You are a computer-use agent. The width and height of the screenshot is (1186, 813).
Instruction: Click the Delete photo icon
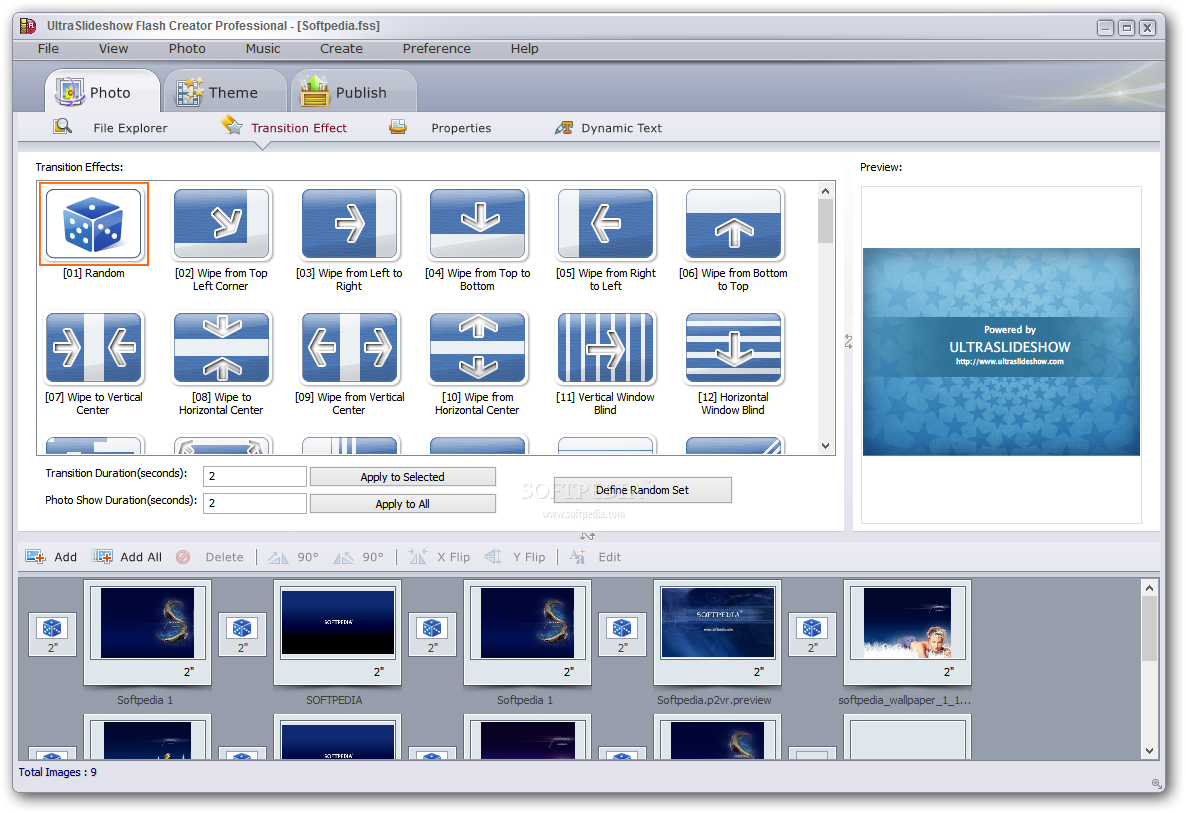[x=183, y=557]
